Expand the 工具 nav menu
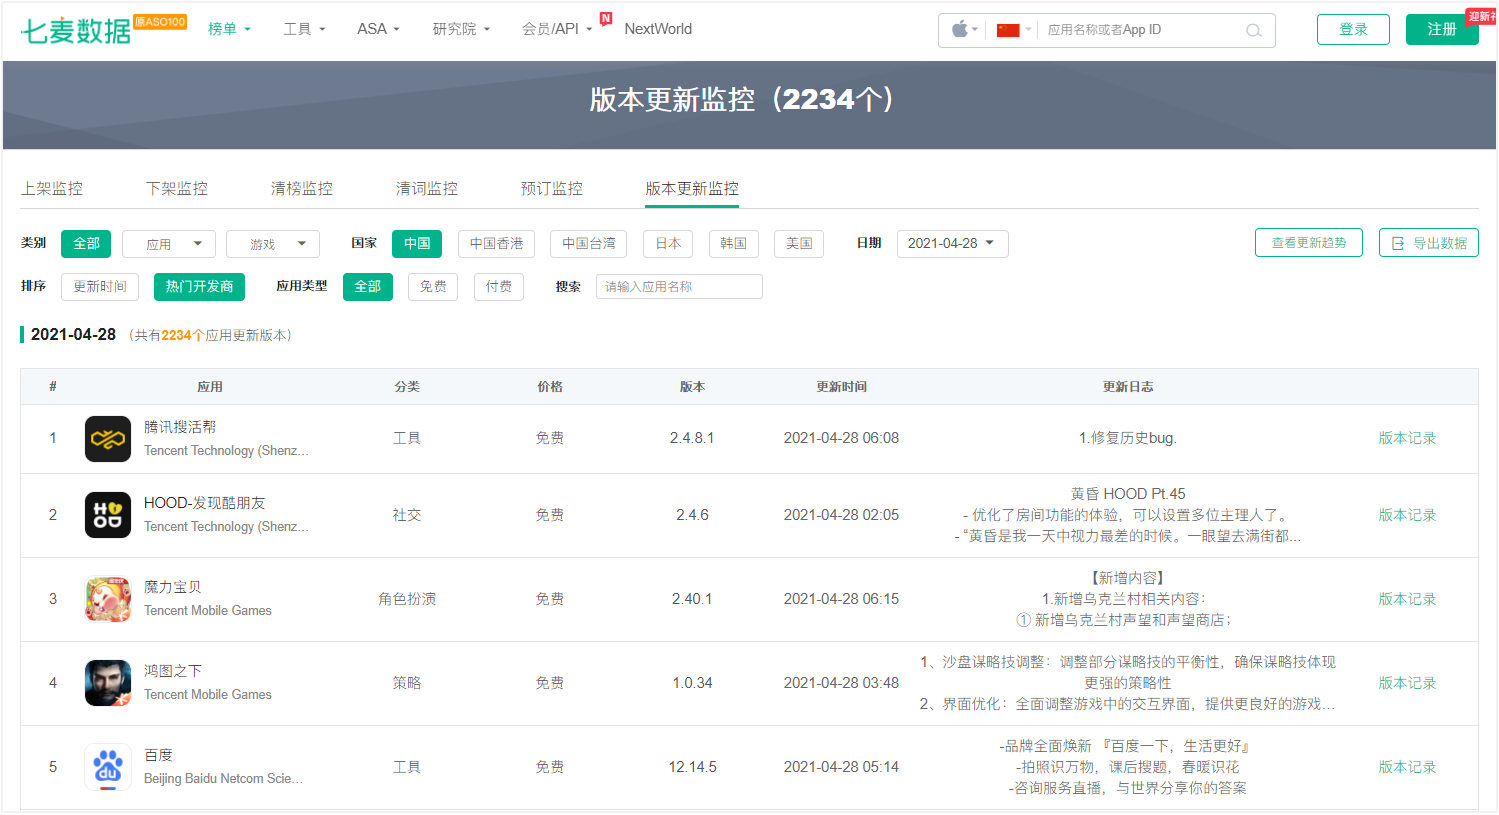This screenshot has width=1499, height=815. [x=304, y=29]
